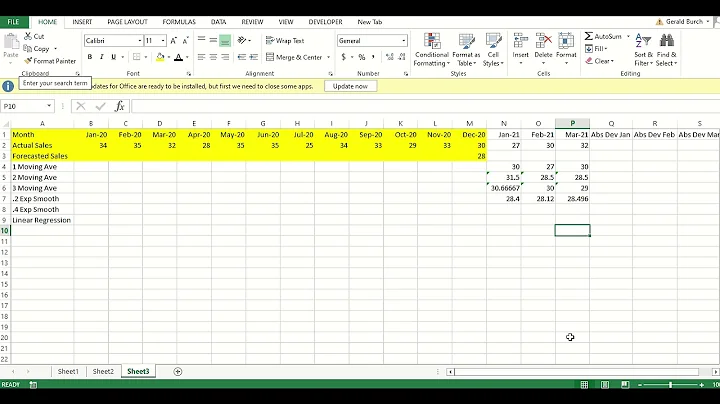The height and width of the screenshot is (404, 720).
Task: Click Decrease Indent icon
Action: tap(242, 57)
